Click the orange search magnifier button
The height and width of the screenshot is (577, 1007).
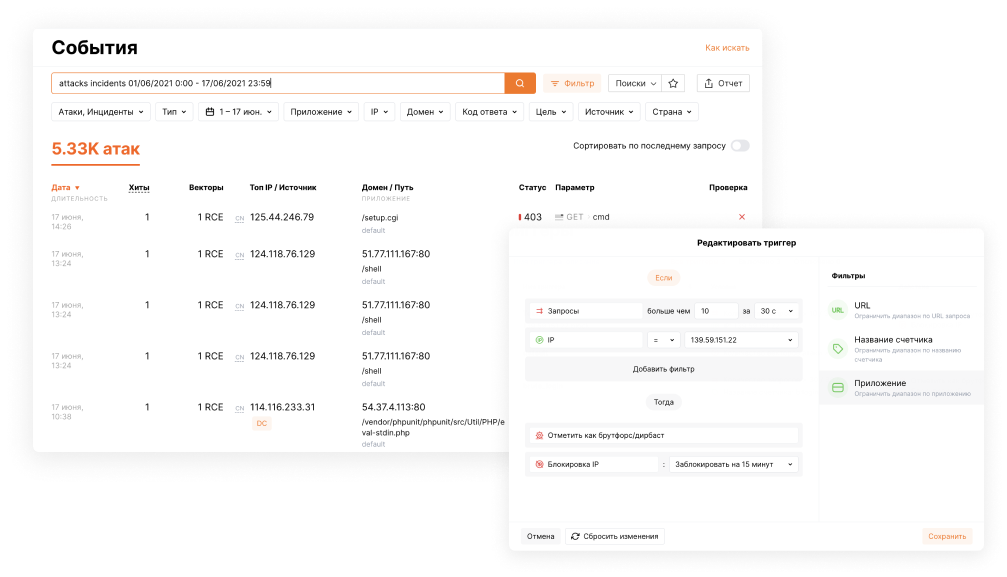pos(520,84)
